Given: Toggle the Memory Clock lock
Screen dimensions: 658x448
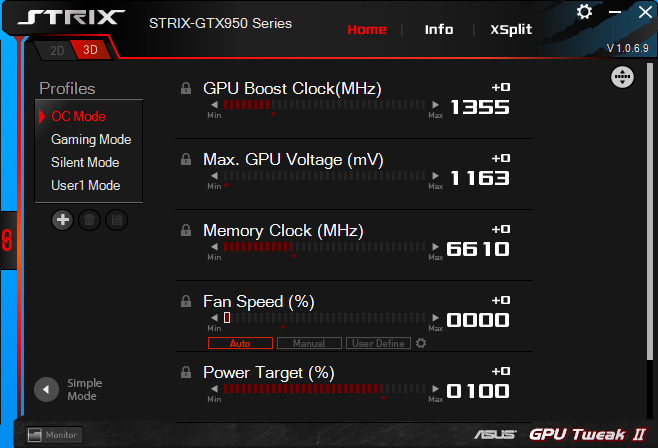Looking at the screenshot, I should [186, 231].
